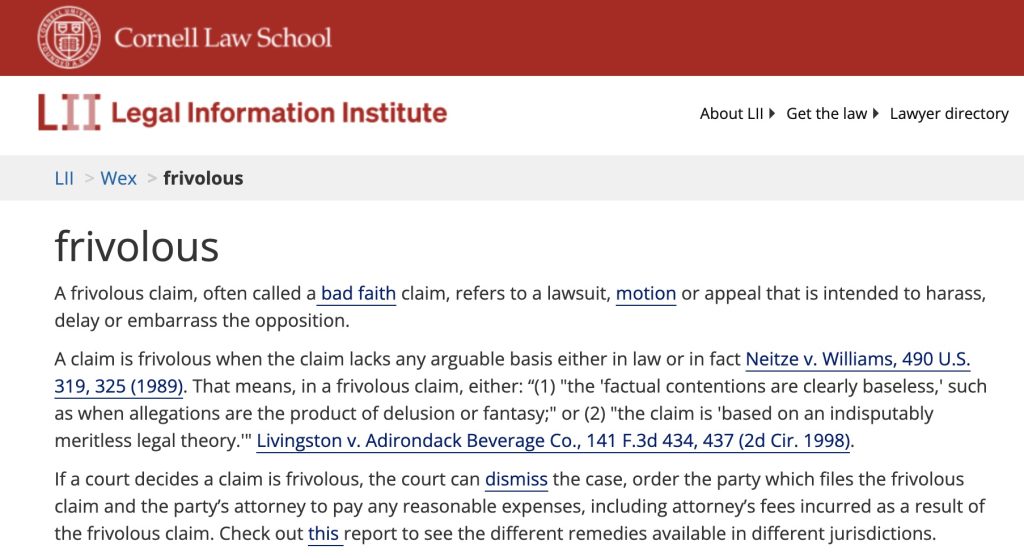Screen dimensions: 1024x558
Task: Click the '319, 325 (1989)' citation text
Action: pyautogui.click(x=118, y=386)
